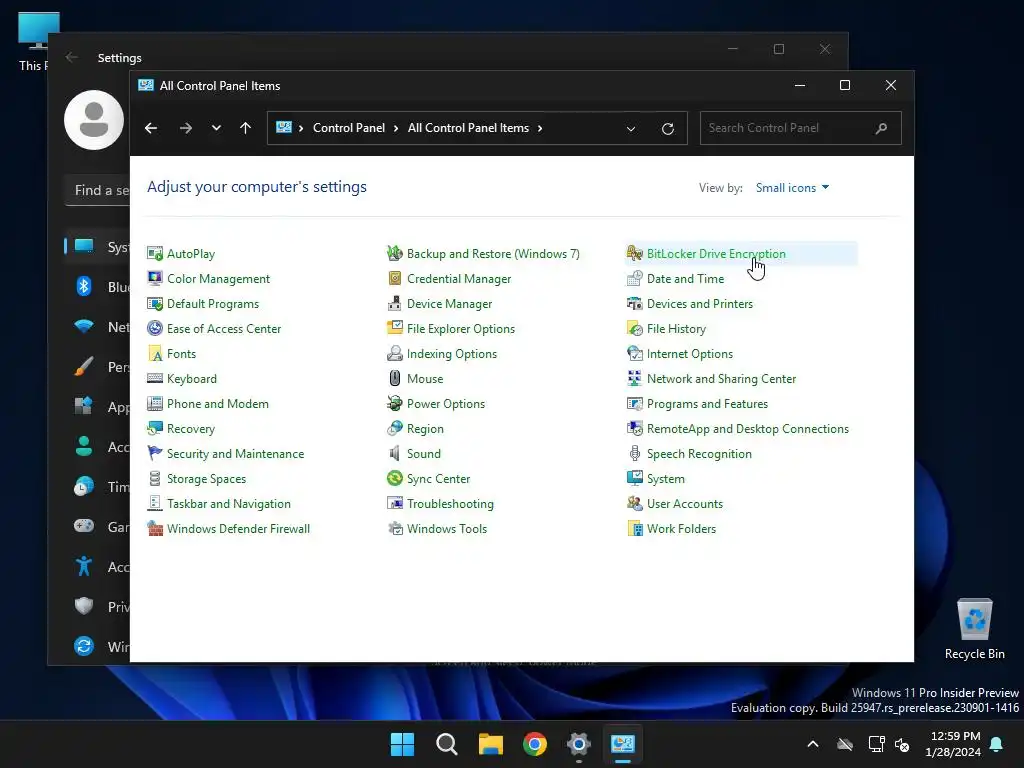Image resolution: width=1024 pixels, height=768 pixels.
Task: Click the File History link
Action: click(x=676, y=328)
